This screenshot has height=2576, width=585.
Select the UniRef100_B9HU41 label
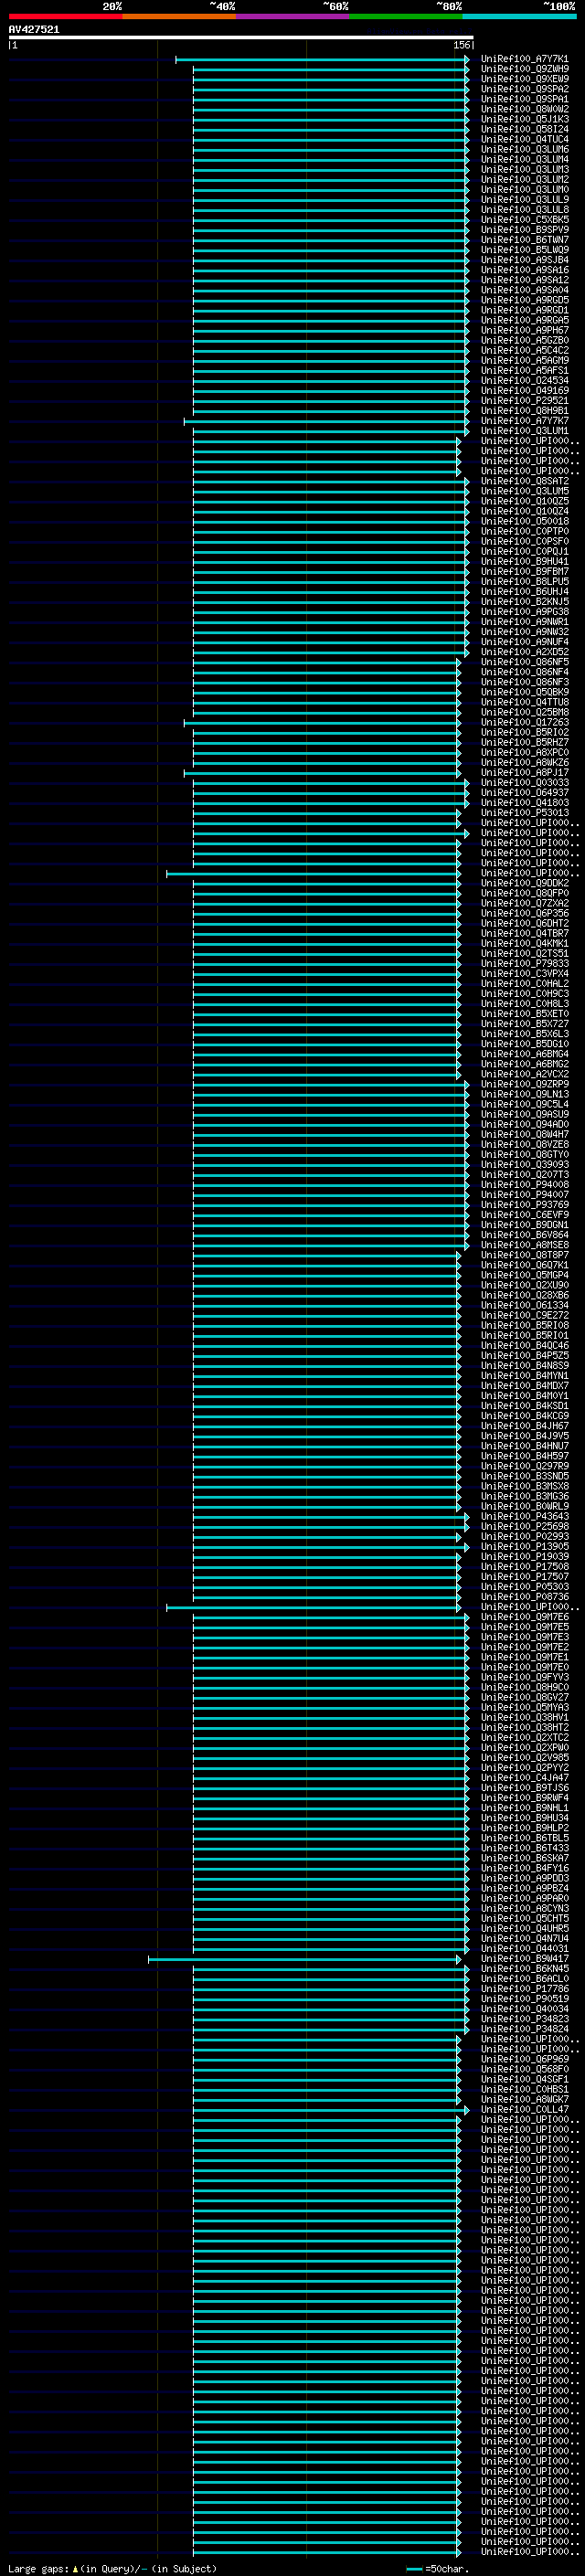[525, 562]
